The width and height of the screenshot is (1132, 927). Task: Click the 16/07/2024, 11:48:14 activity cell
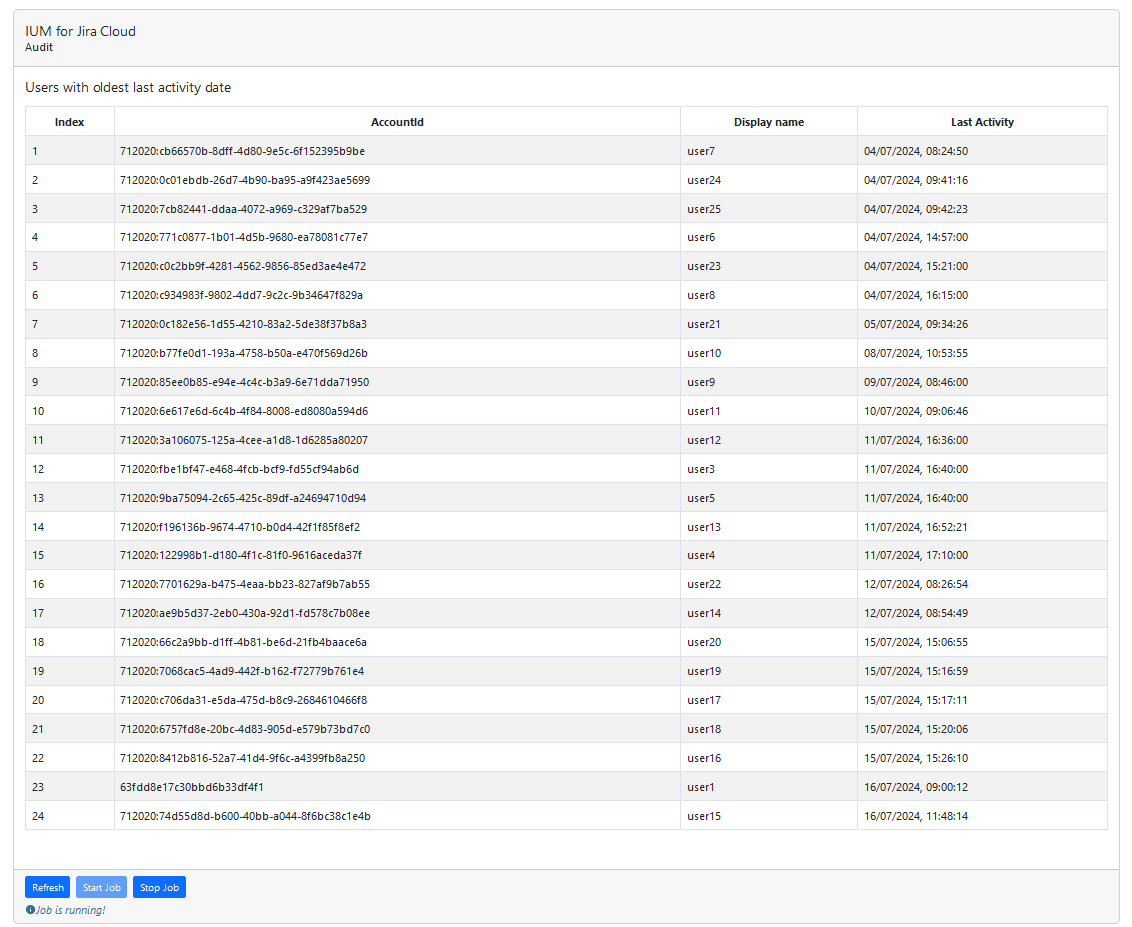[915, 816]
